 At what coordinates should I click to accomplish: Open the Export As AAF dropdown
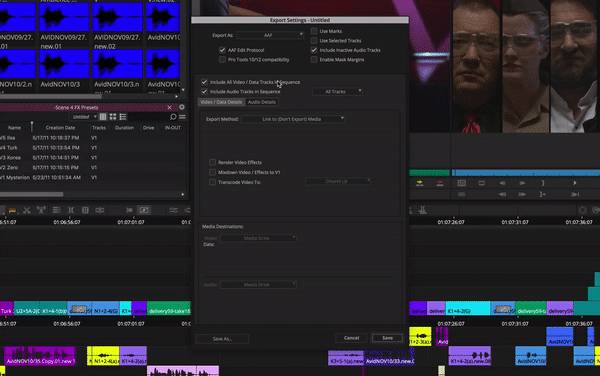point(270,35)
